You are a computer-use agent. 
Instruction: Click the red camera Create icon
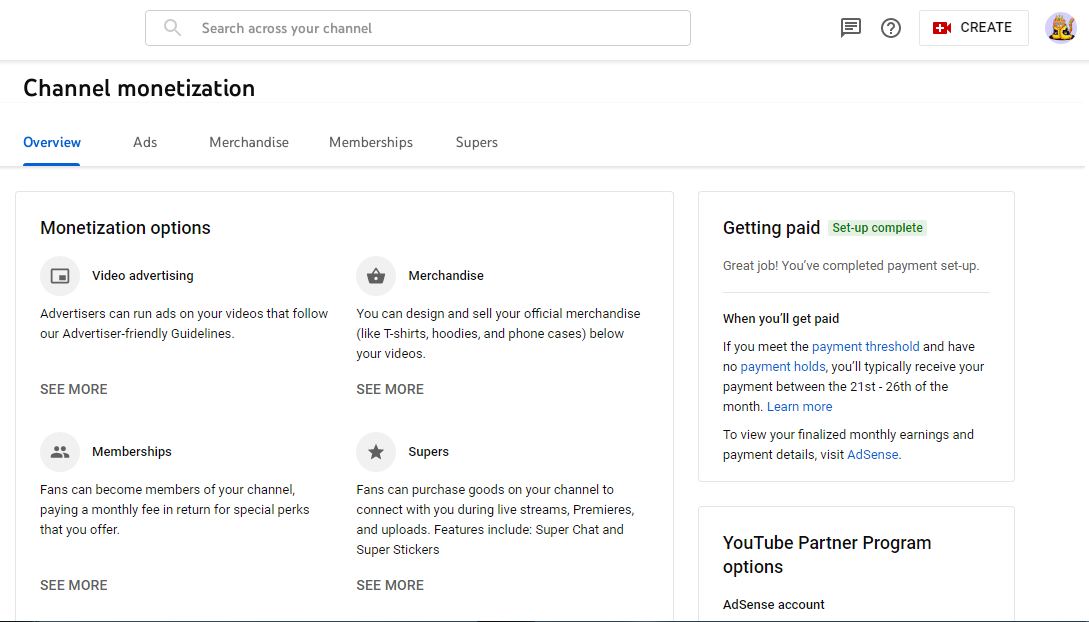pos(942,28)
